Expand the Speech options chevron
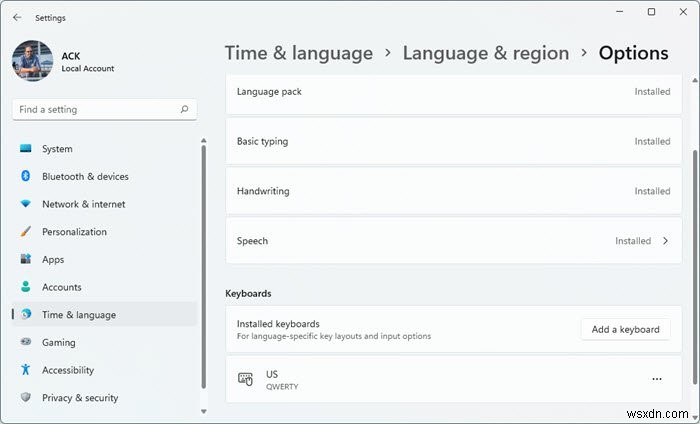700x424 pixels. (x=666, y=241)
